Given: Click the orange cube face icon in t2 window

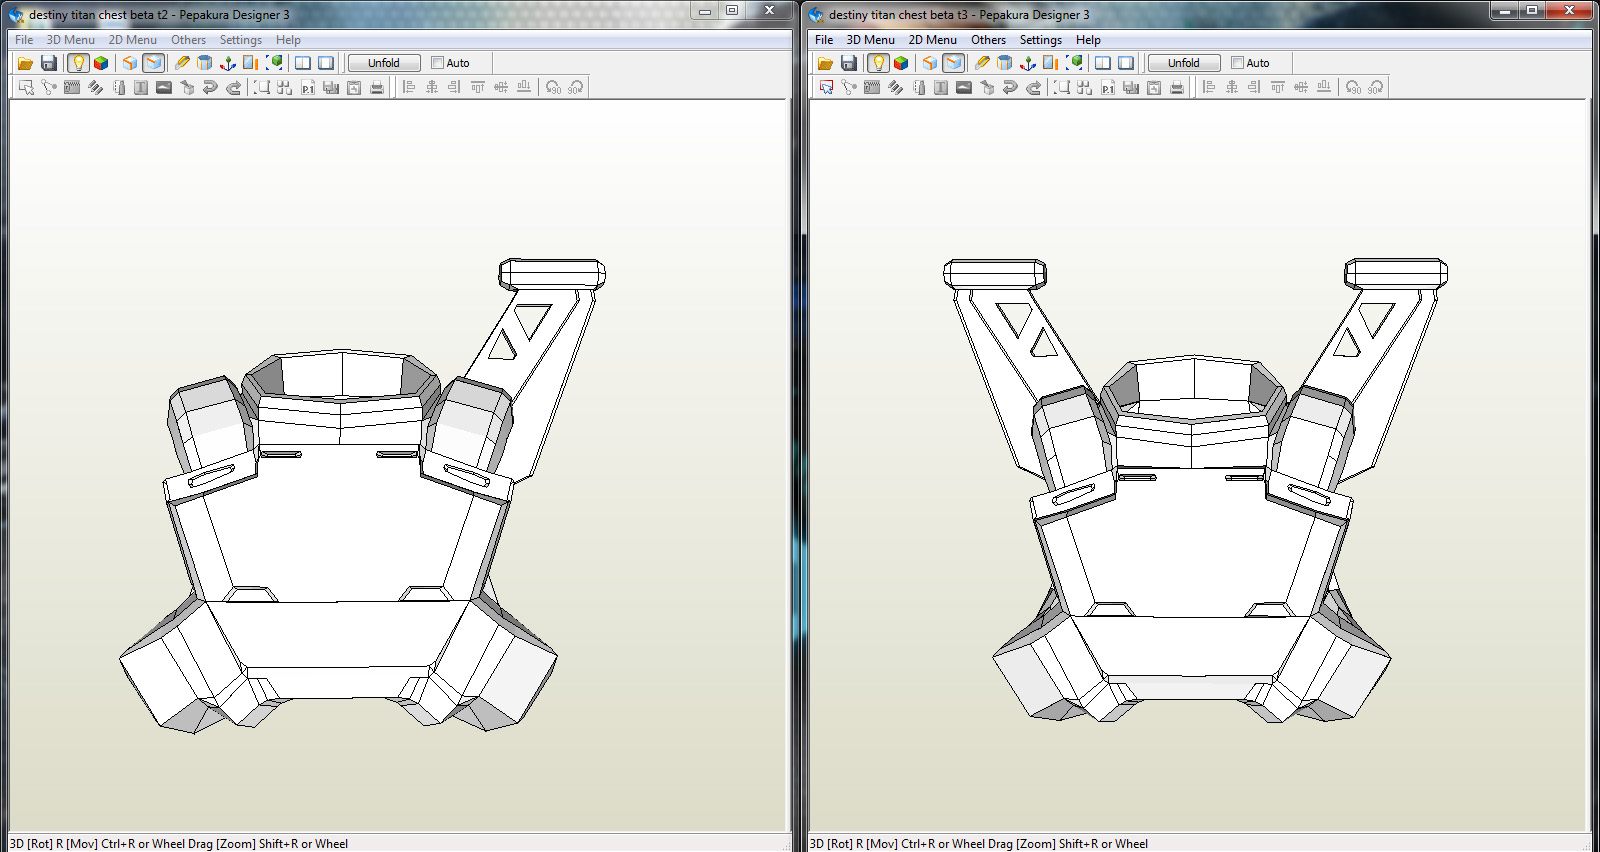Looking at the screenshot, I should tap(130, 63).
